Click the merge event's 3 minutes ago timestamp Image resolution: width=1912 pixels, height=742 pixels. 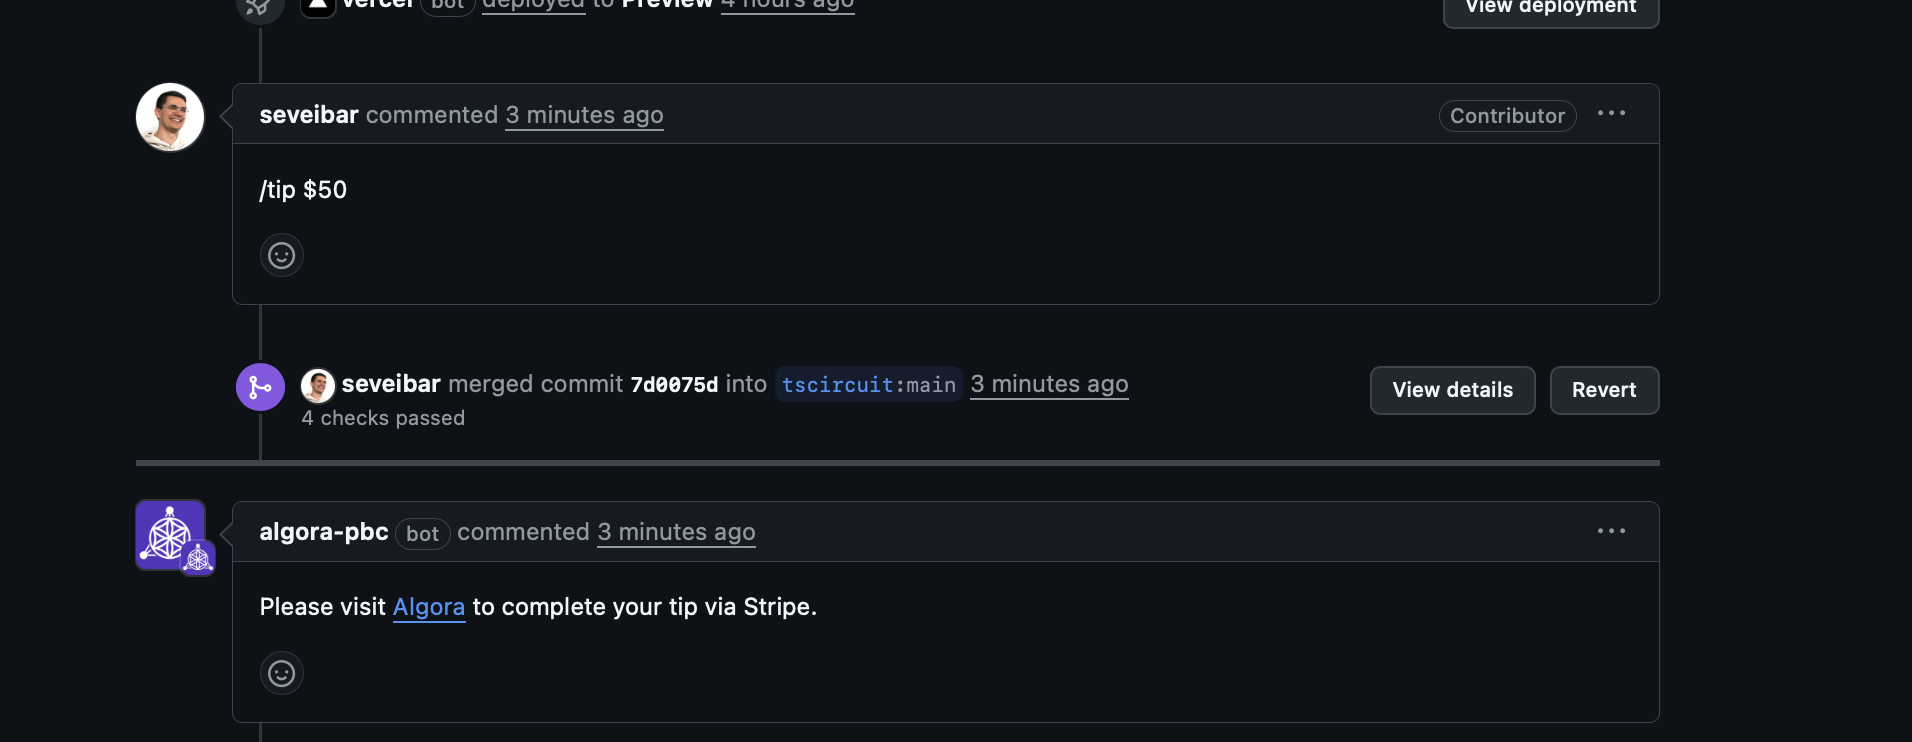coord(1049,384)
